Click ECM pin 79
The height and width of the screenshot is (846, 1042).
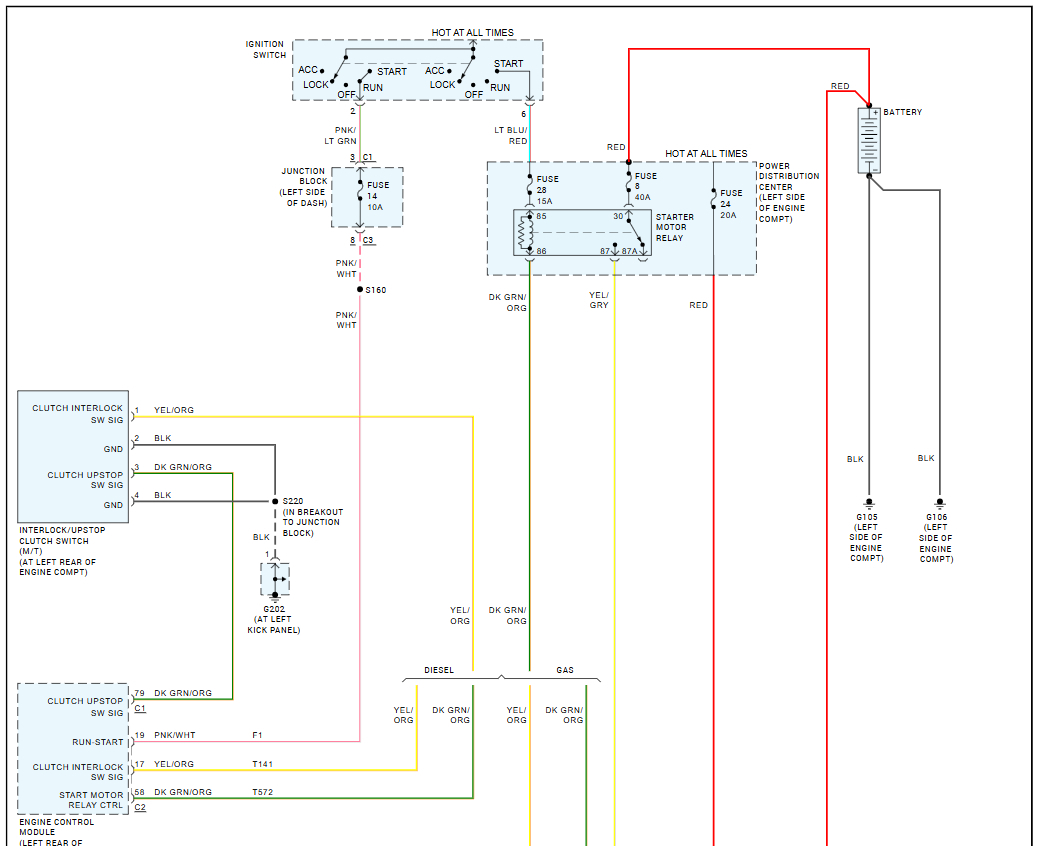coord(140,693)
